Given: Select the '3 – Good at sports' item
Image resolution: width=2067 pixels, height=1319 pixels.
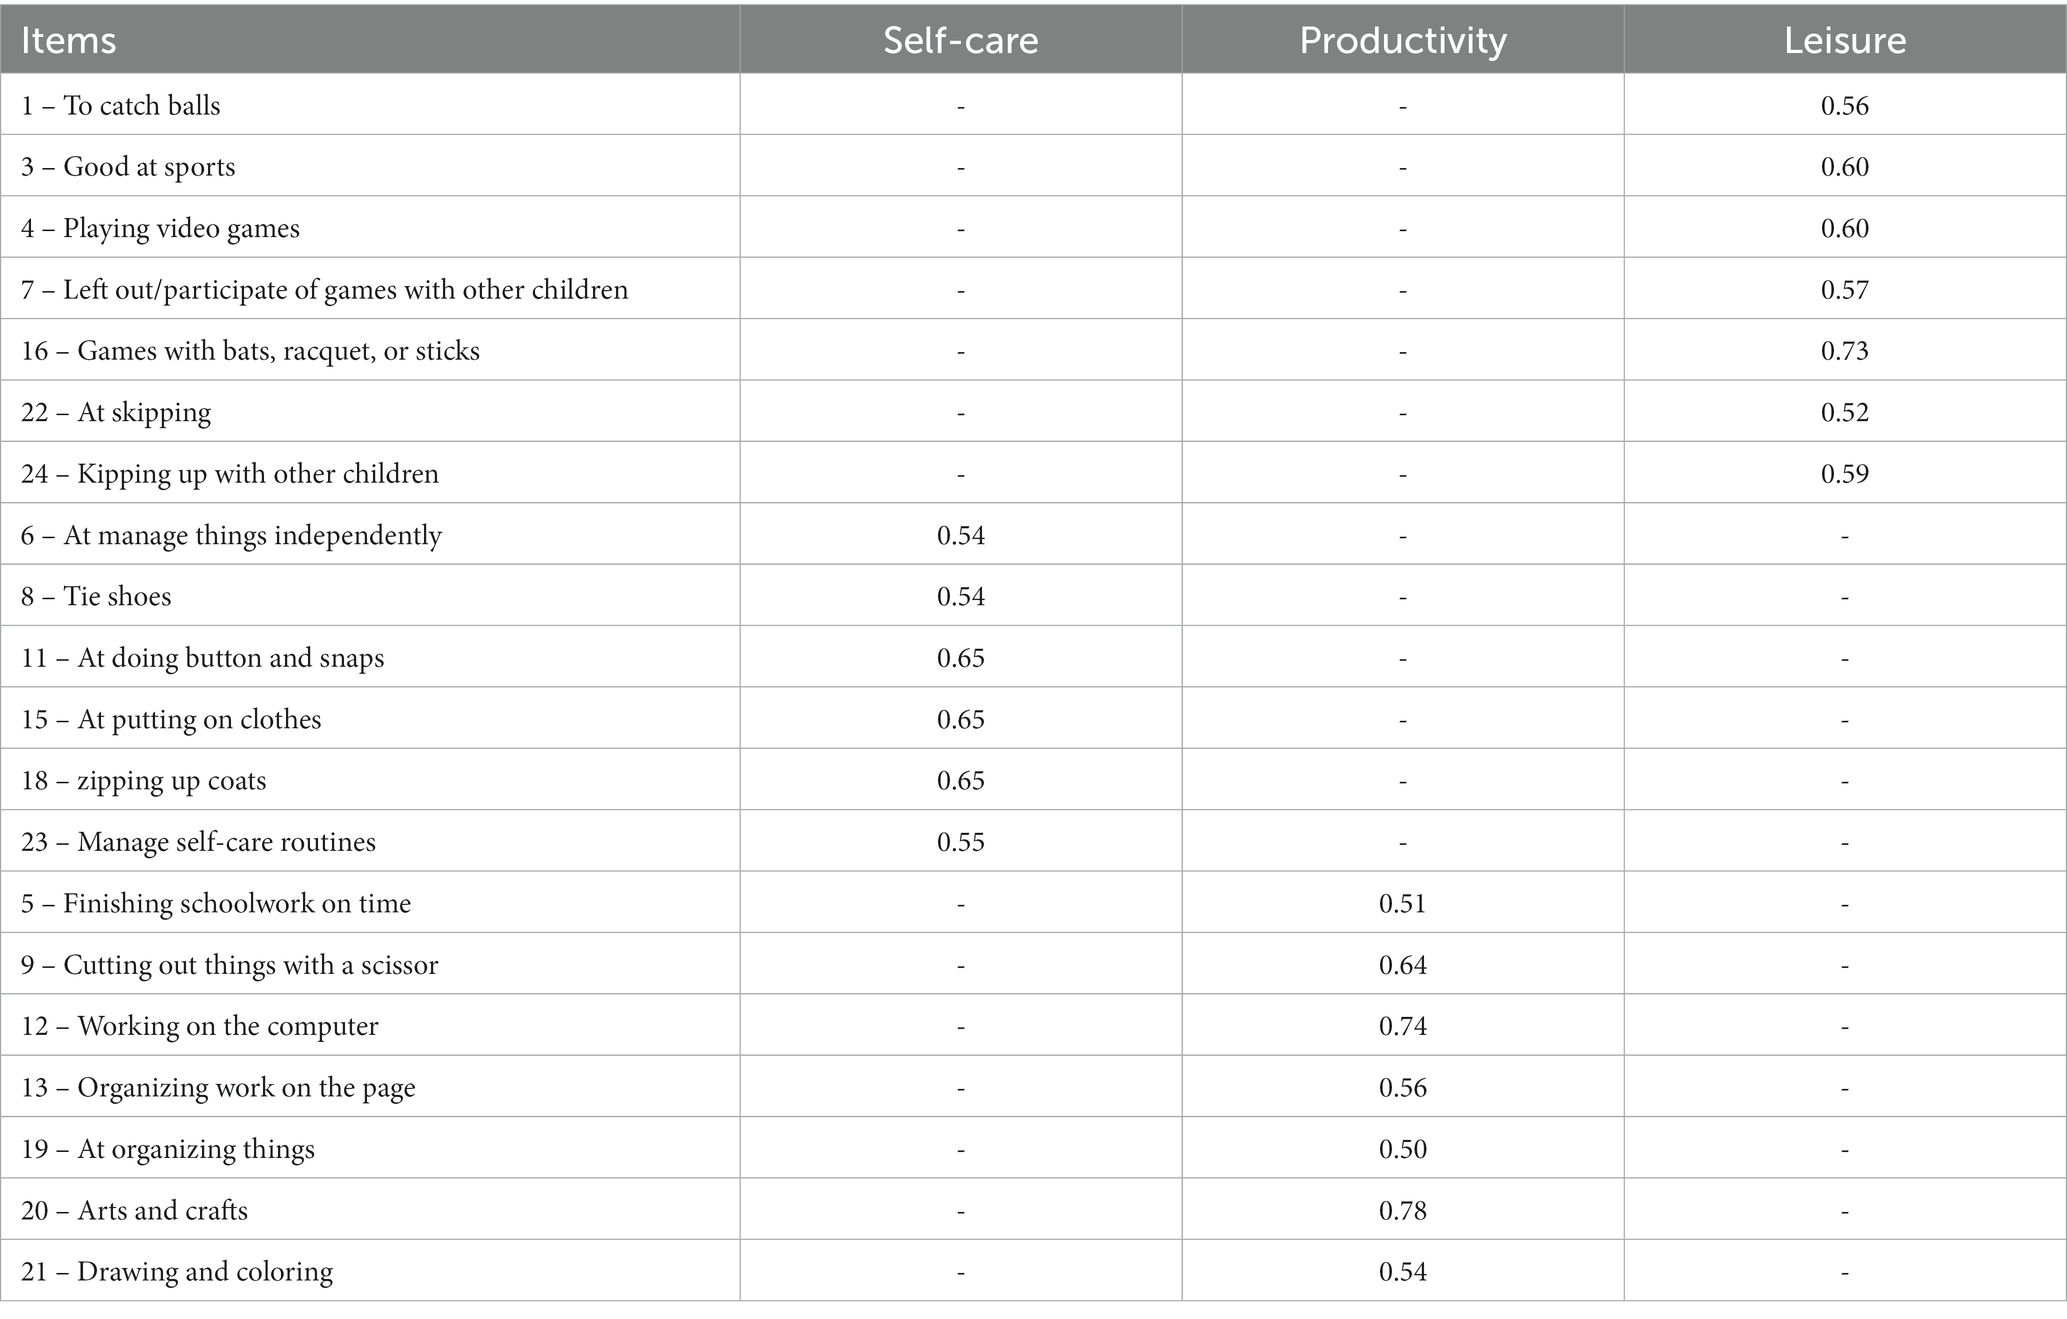Looking at the screenshot, I should pos(128,167).
